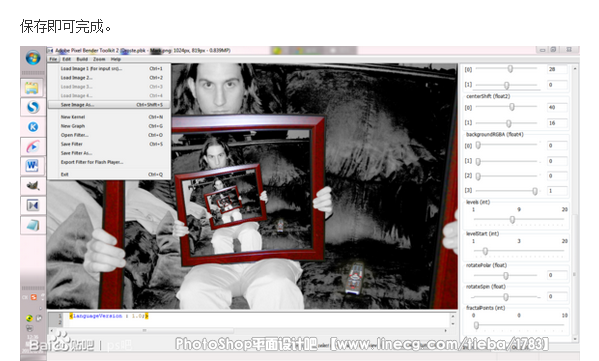This screenshot has width=599, height=361.
Task: Open the media player icon in the sidebar
Action: [x=33, y=146]
